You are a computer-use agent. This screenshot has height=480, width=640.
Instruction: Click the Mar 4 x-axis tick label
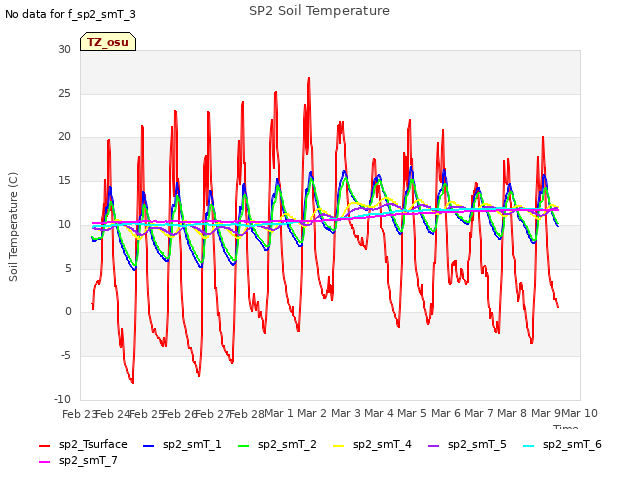click(x=379, y=413)
